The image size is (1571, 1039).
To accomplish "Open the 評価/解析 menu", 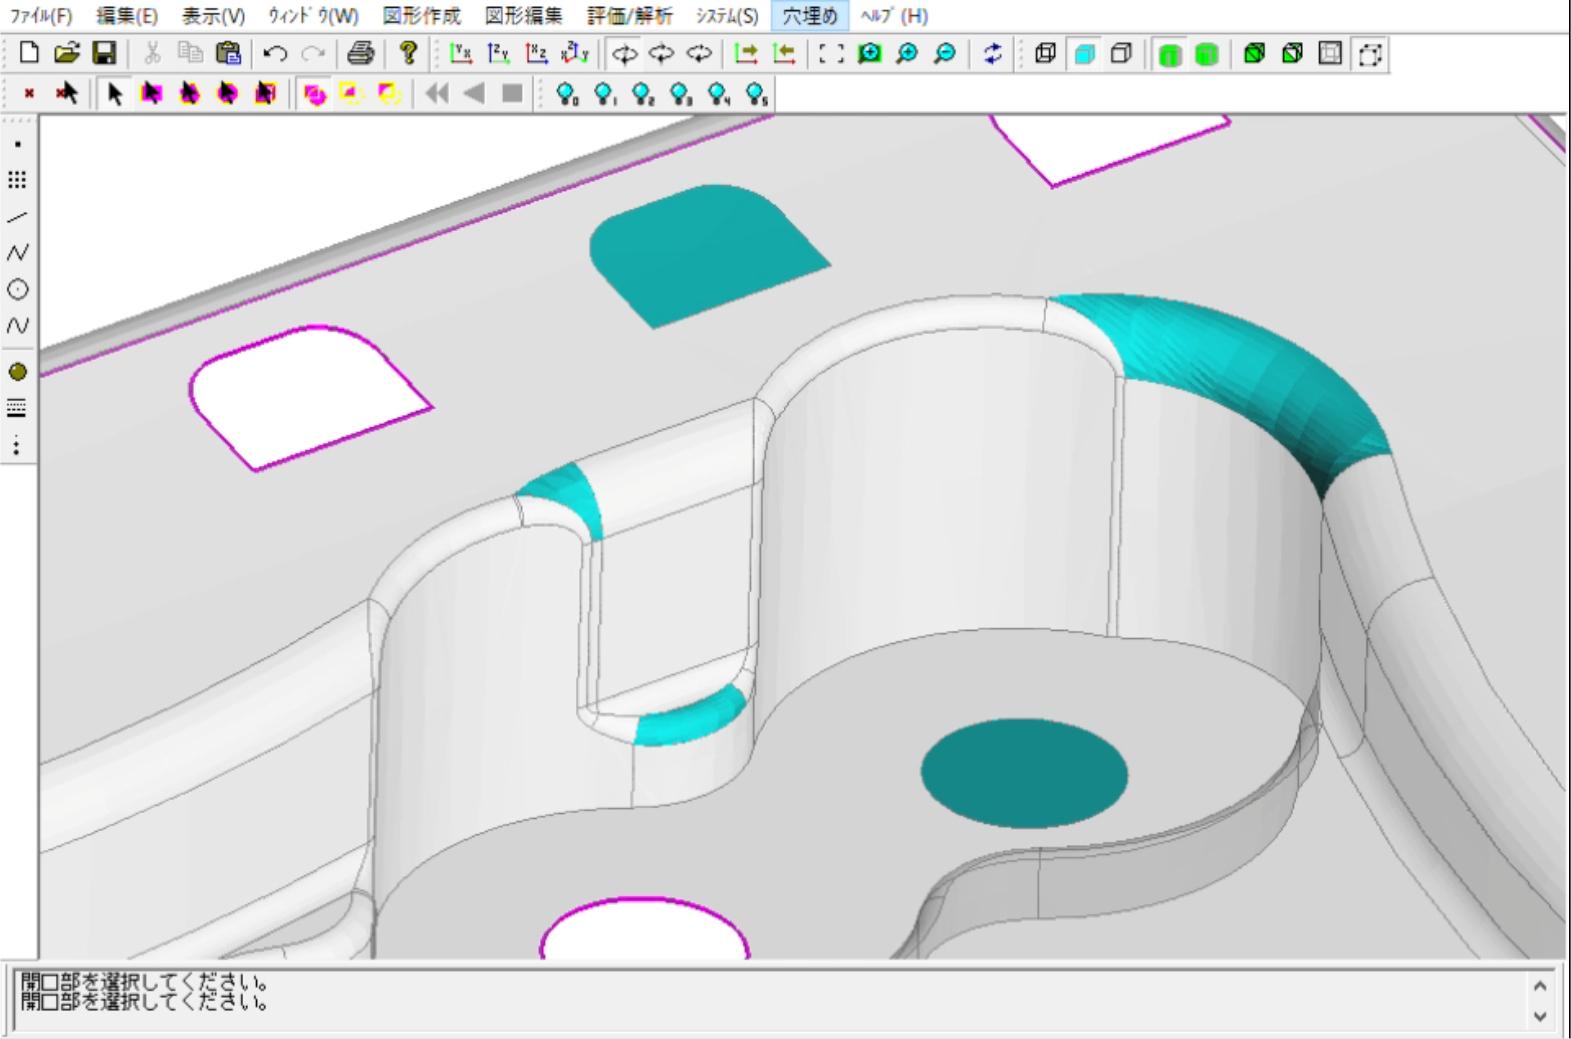I will [x=629, y=16].
